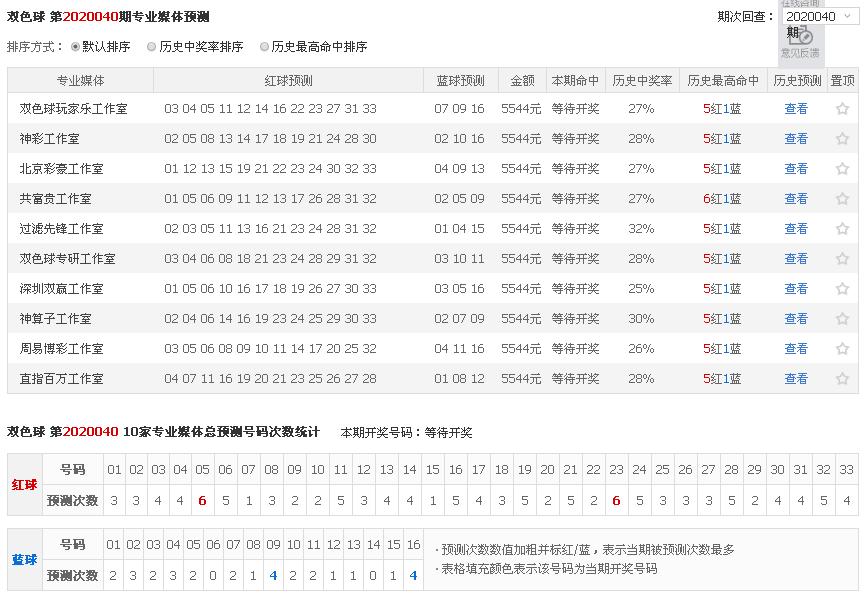The image size is (866, 599).
Task: Click the 红球 label in statistics table
Action: click(25, 485)
